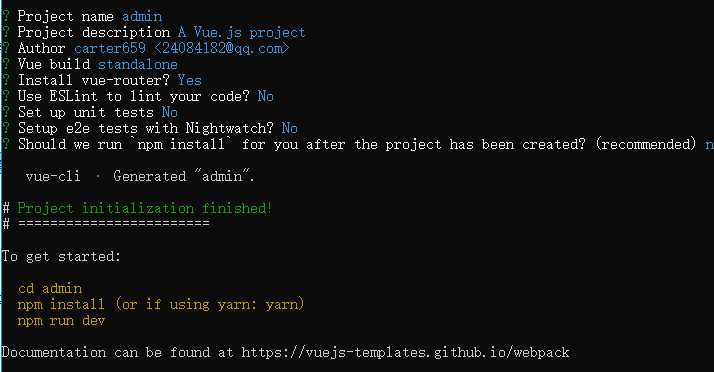This screenshot has height=372, width=714.
Task: Click the 'vue-cli' generated admin line
Action: tap(140, 176)
